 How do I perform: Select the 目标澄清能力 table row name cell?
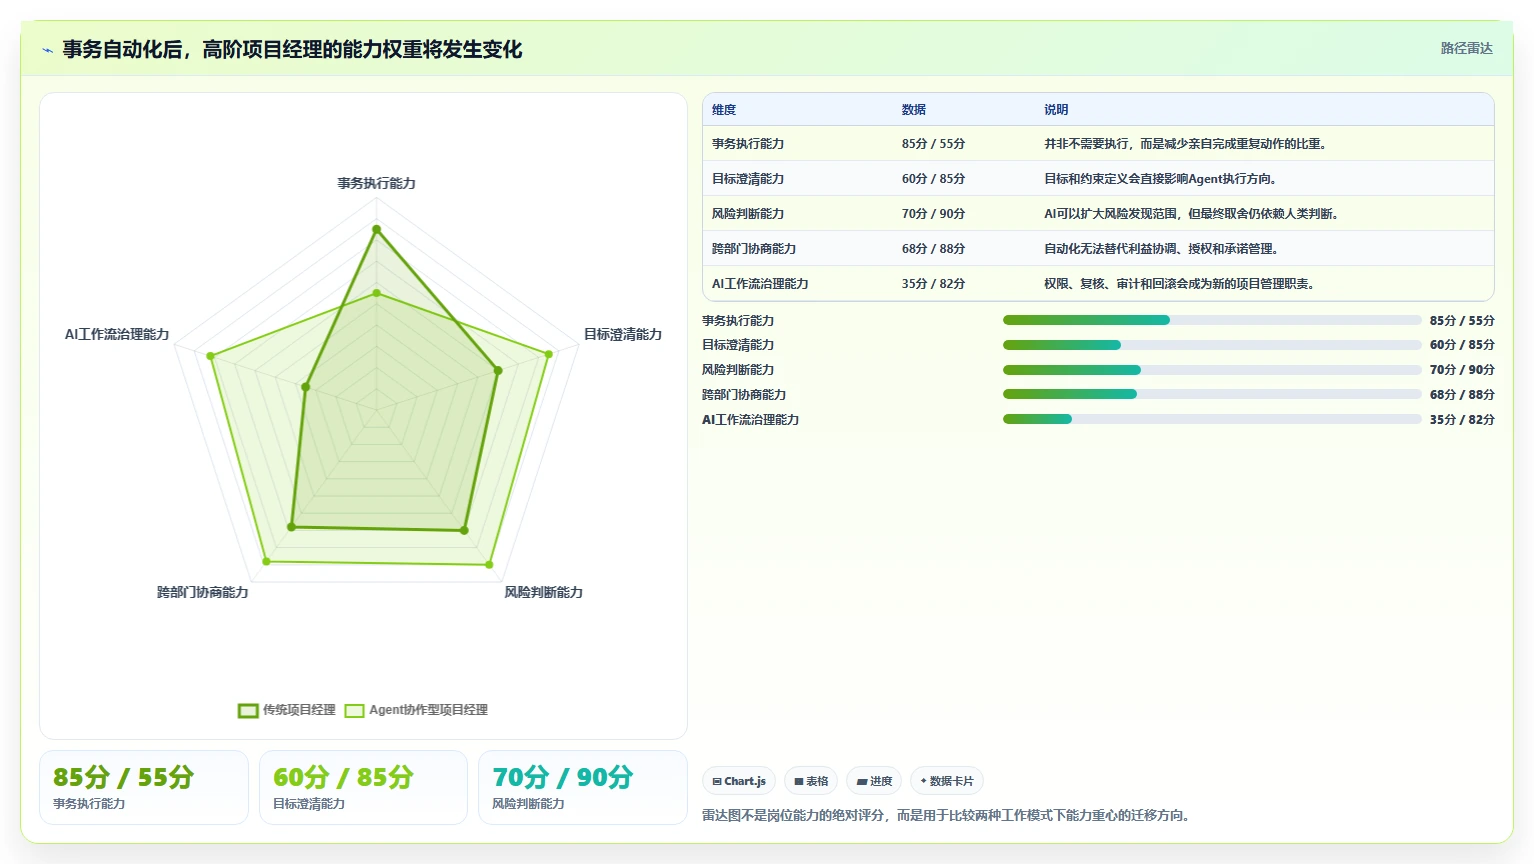point(748,179)
